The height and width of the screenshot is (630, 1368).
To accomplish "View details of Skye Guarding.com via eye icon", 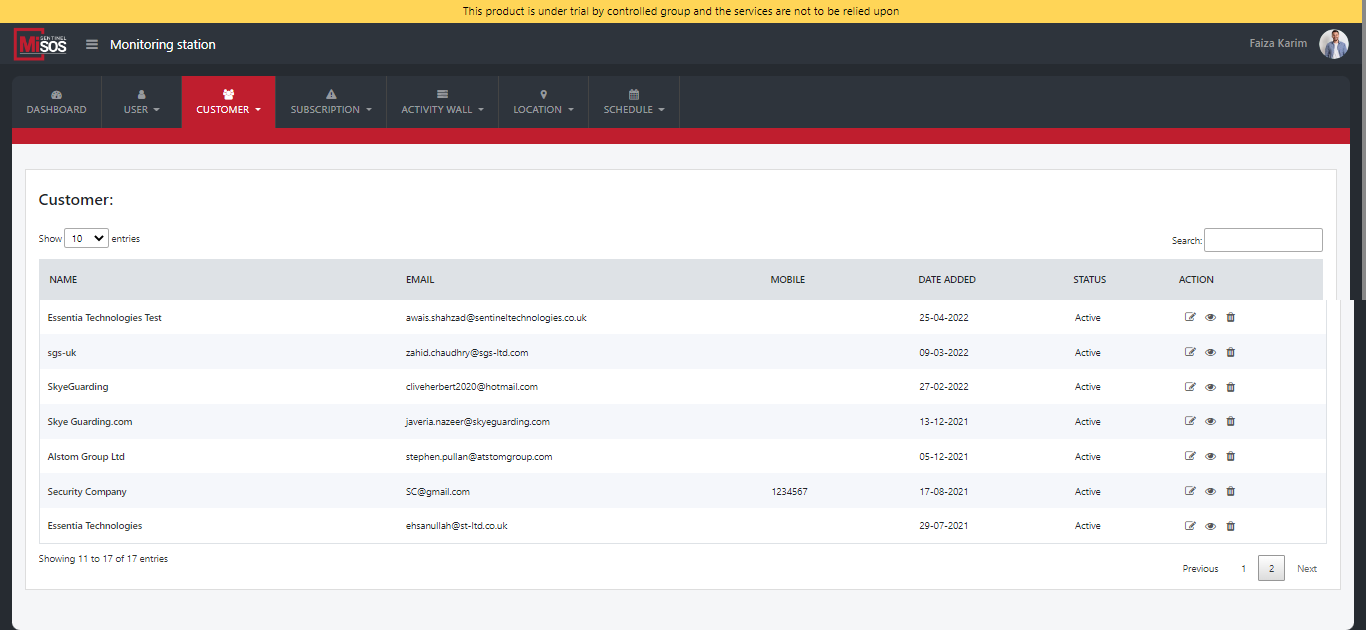I will (x=1210, y=422).
